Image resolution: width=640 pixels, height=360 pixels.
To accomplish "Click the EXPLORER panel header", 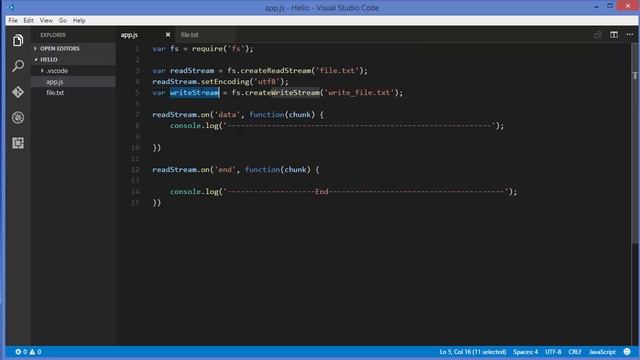I will pyautogui.click(x=53, y=35).
